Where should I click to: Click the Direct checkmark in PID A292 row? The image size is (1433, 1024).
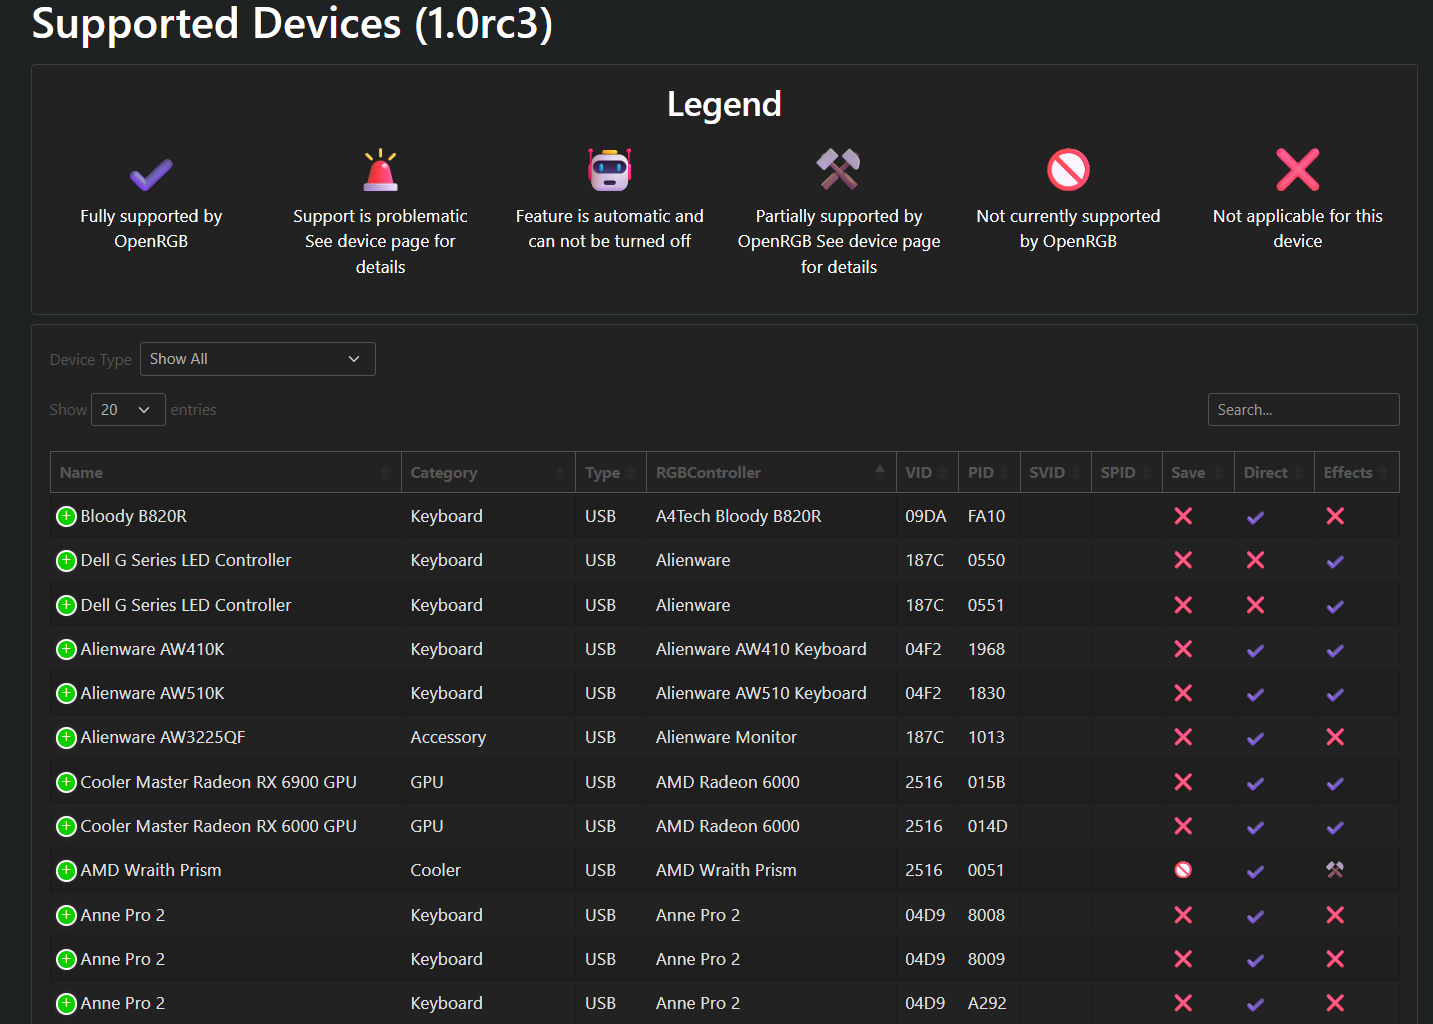pos(1255,1004)
